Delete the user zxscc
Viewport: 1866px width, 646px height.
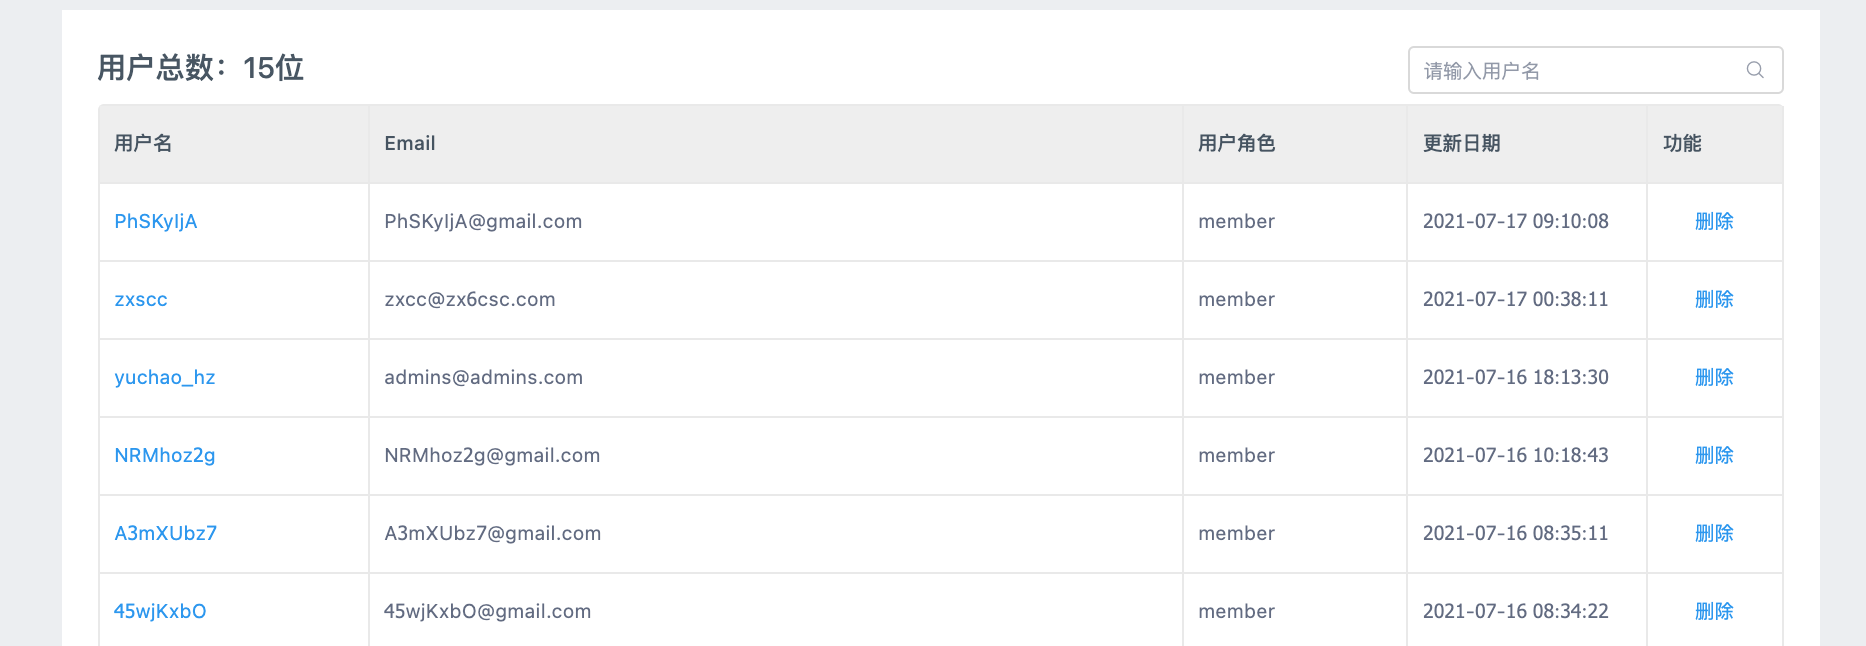coord(1714,299)
